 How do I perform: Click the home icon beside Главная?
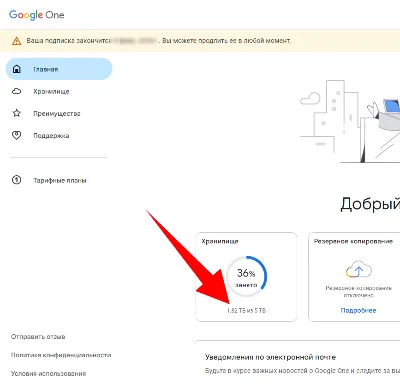(16, 69)
